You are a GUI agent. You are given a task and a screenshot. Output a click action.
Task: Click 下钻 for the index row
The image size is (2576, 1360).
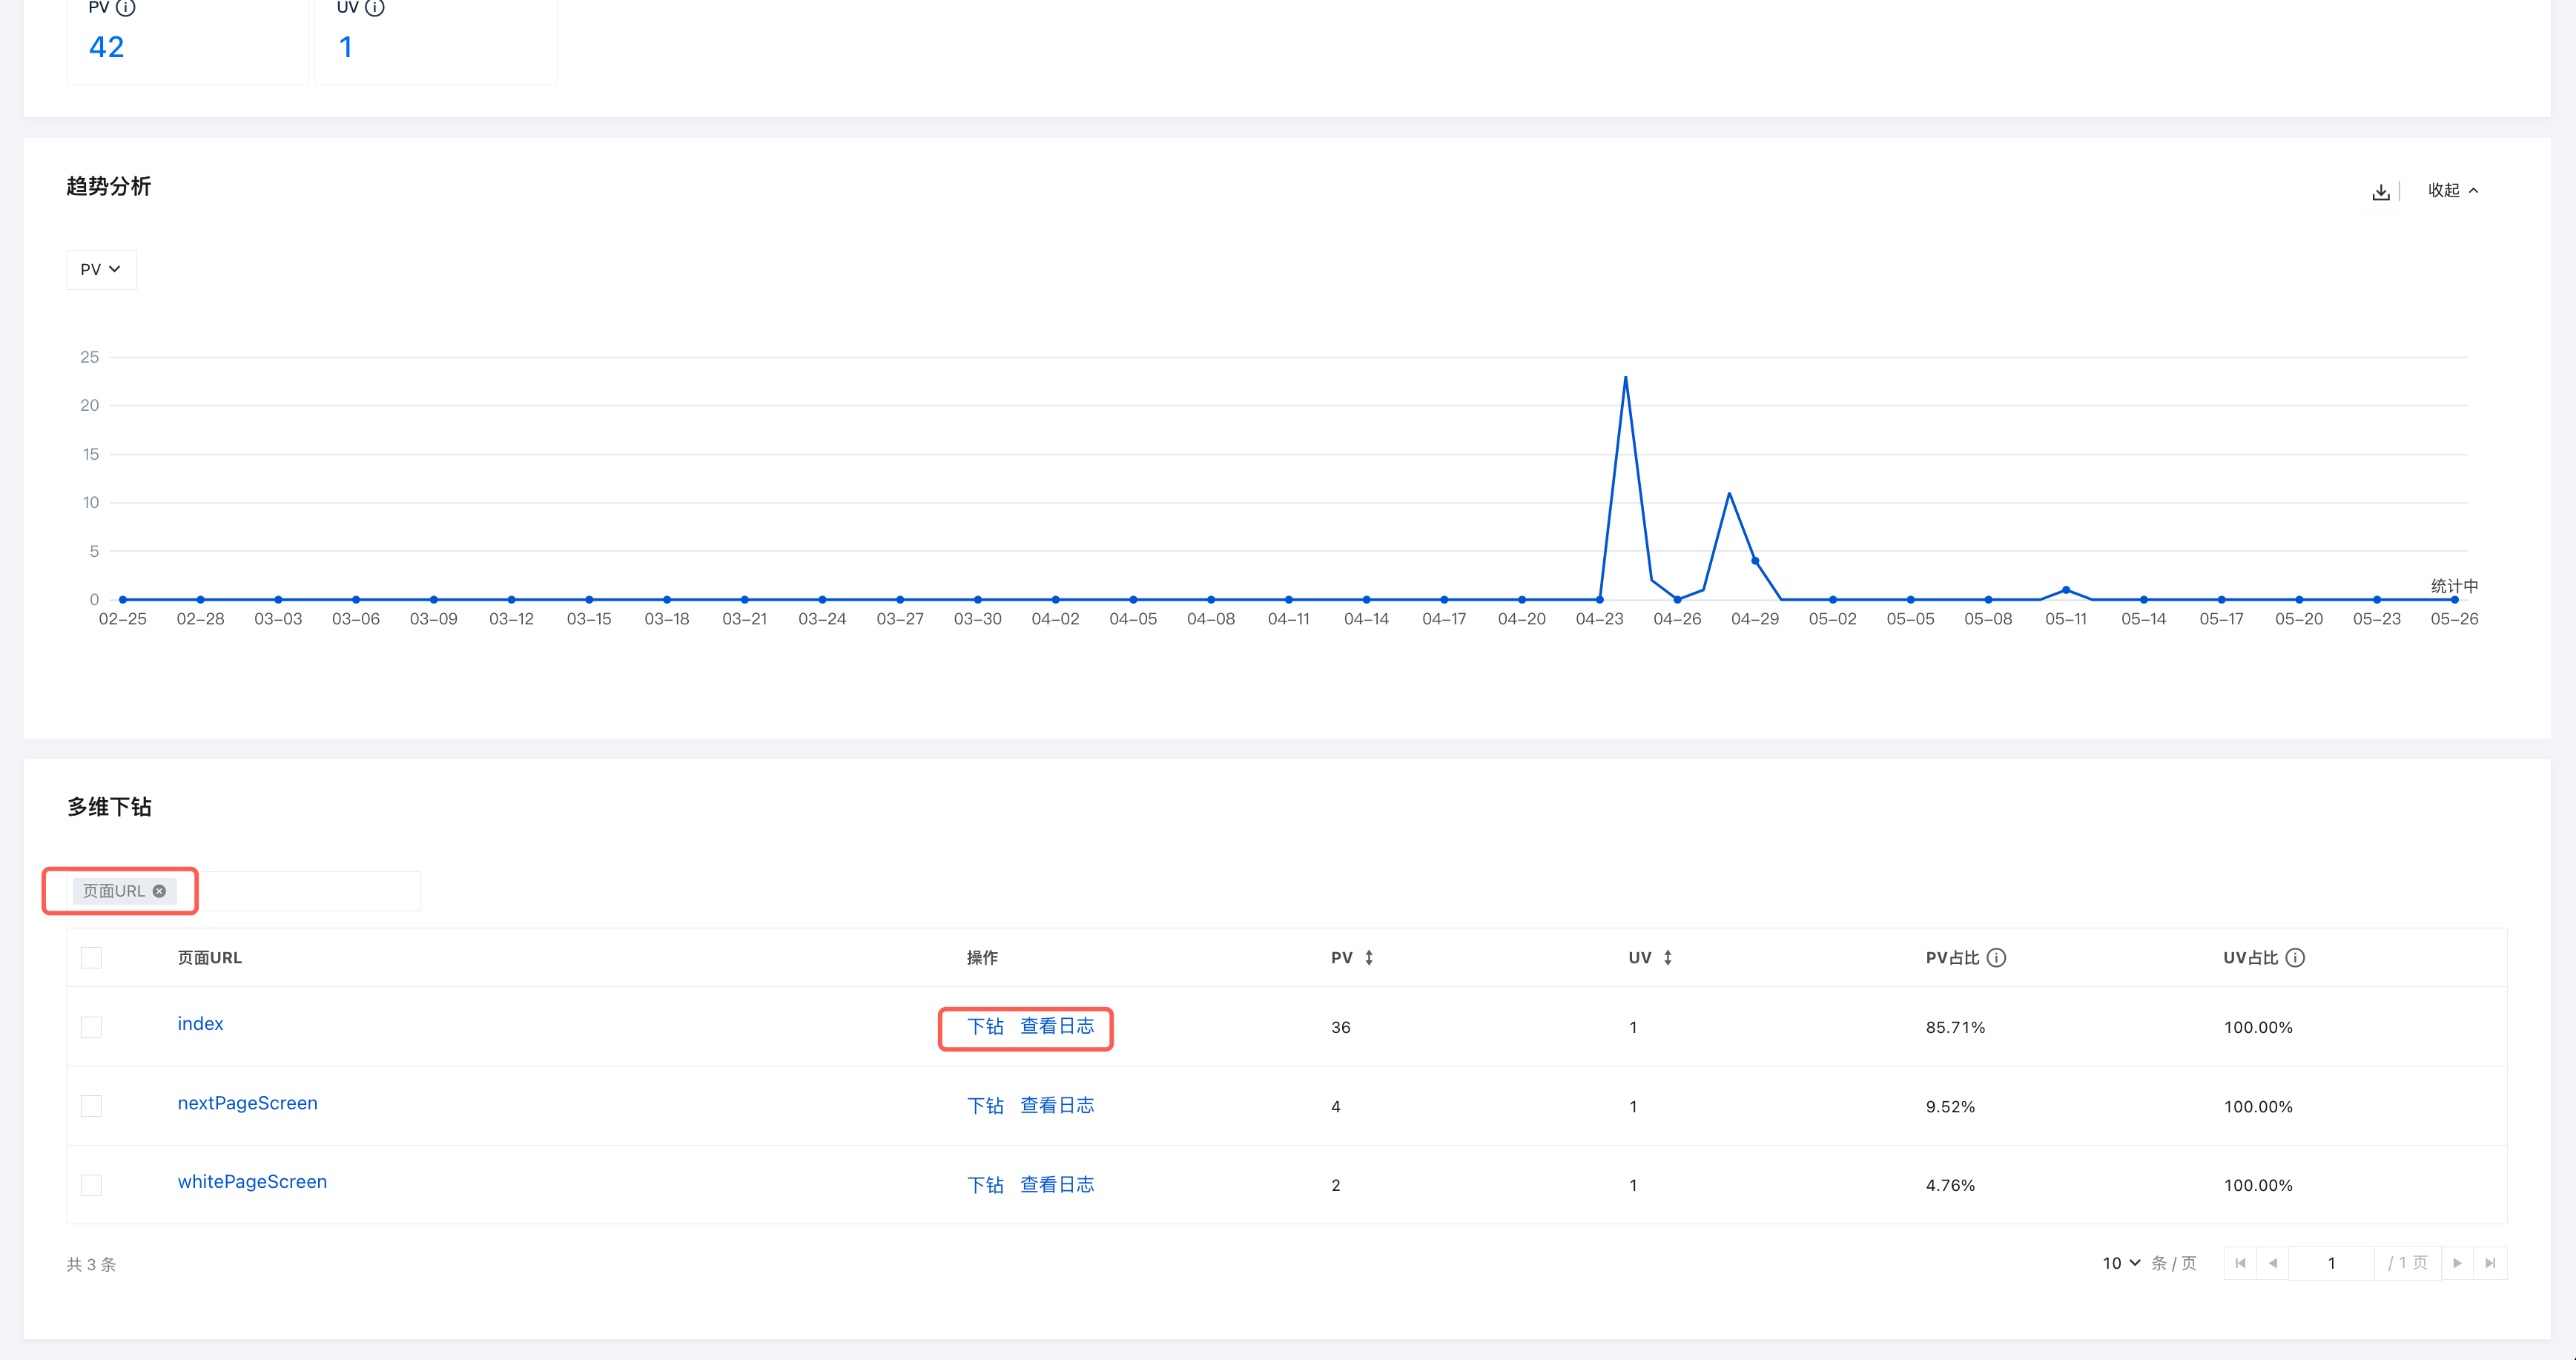985,1026
